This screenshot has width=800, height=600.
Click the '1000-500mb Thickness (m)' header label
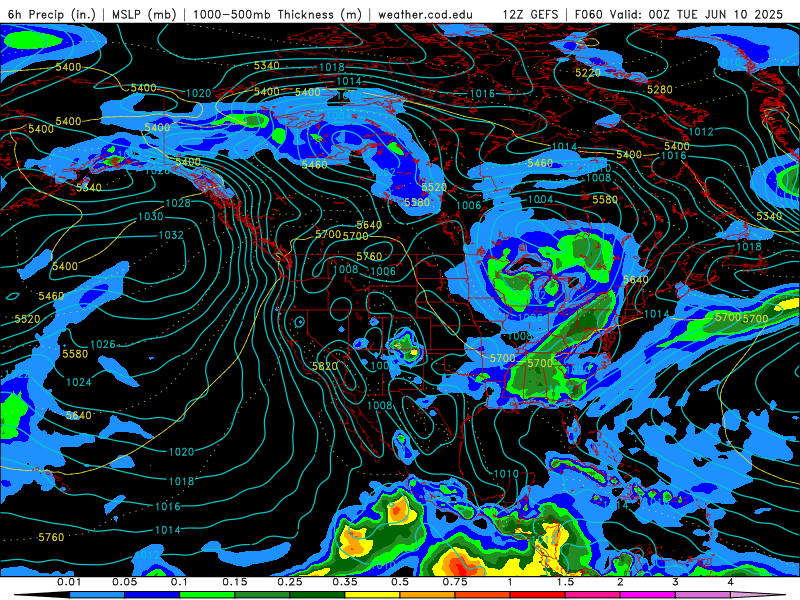click(x=277, y=14)
